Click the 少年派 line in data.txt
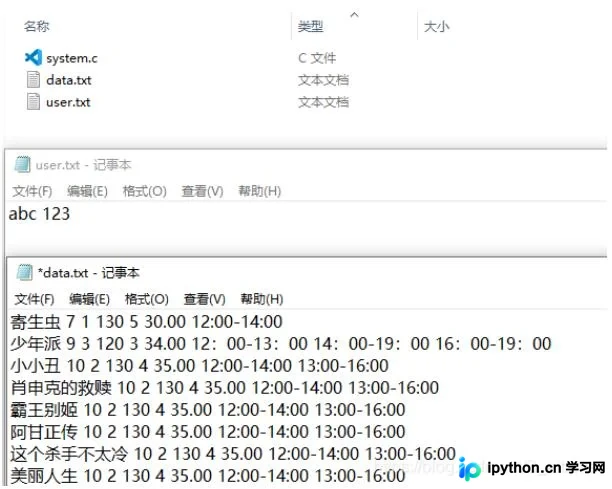The image size is (612, 489). point(281,343)
